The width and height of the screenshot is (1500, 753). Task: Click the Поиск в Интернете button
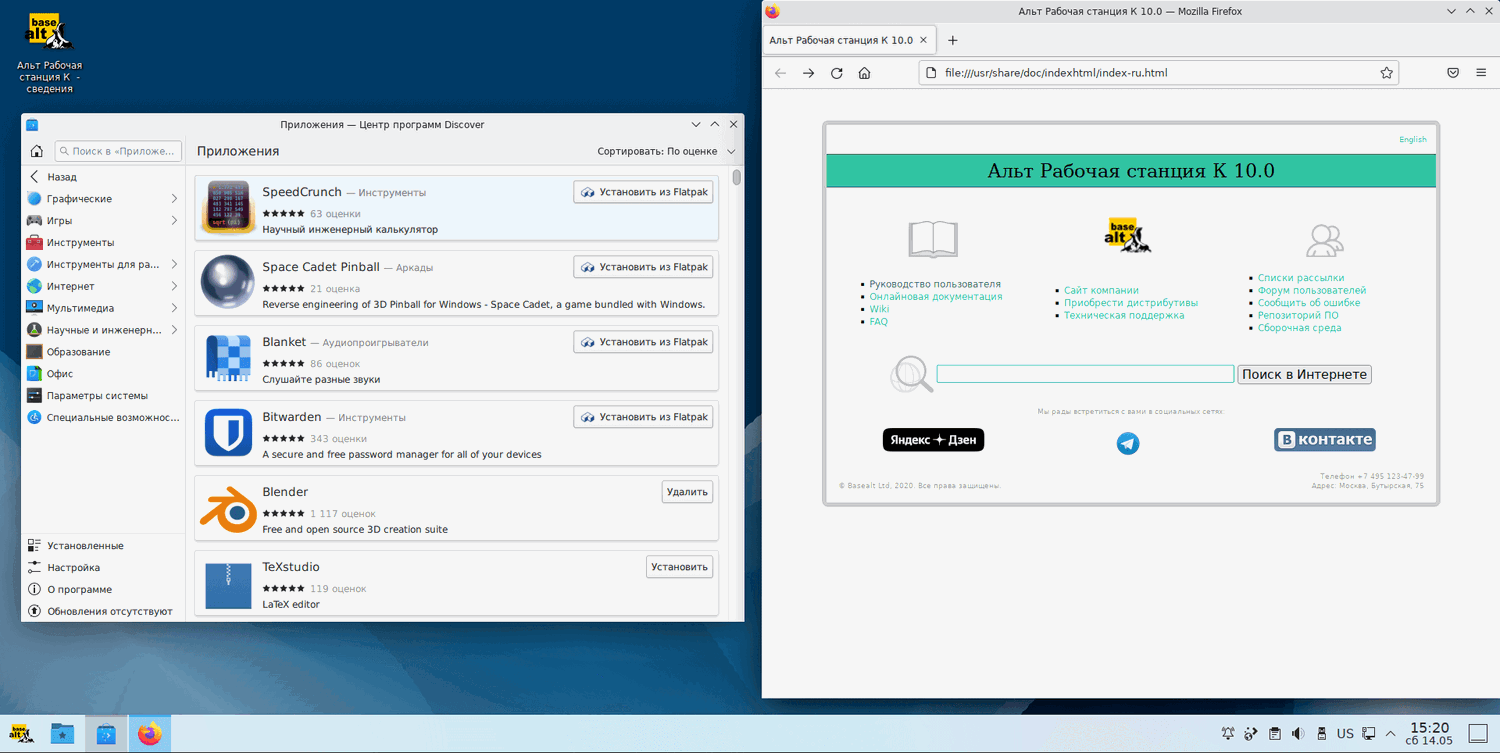pos(1304,374)
